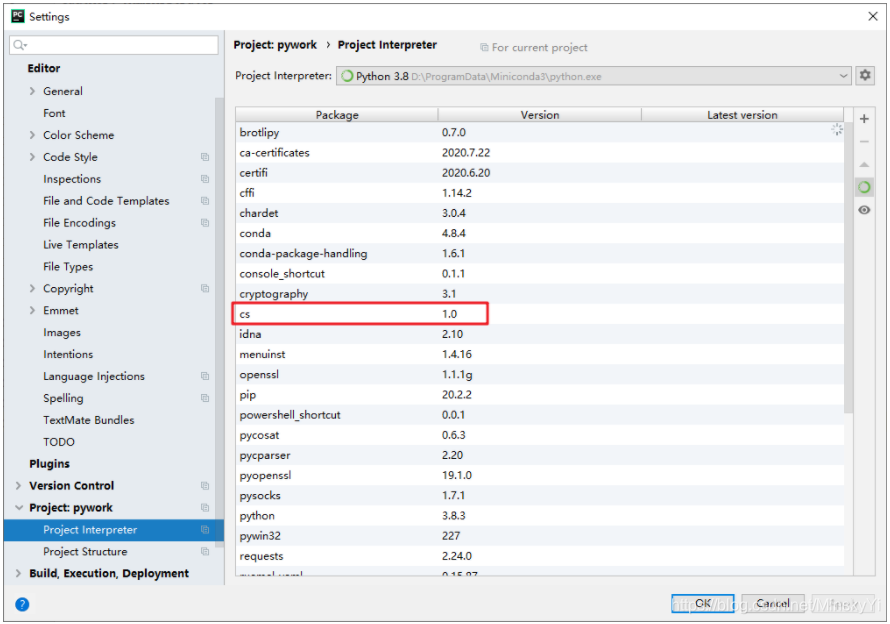Click the per-project icon beside Project: pywork

point(205,508)
